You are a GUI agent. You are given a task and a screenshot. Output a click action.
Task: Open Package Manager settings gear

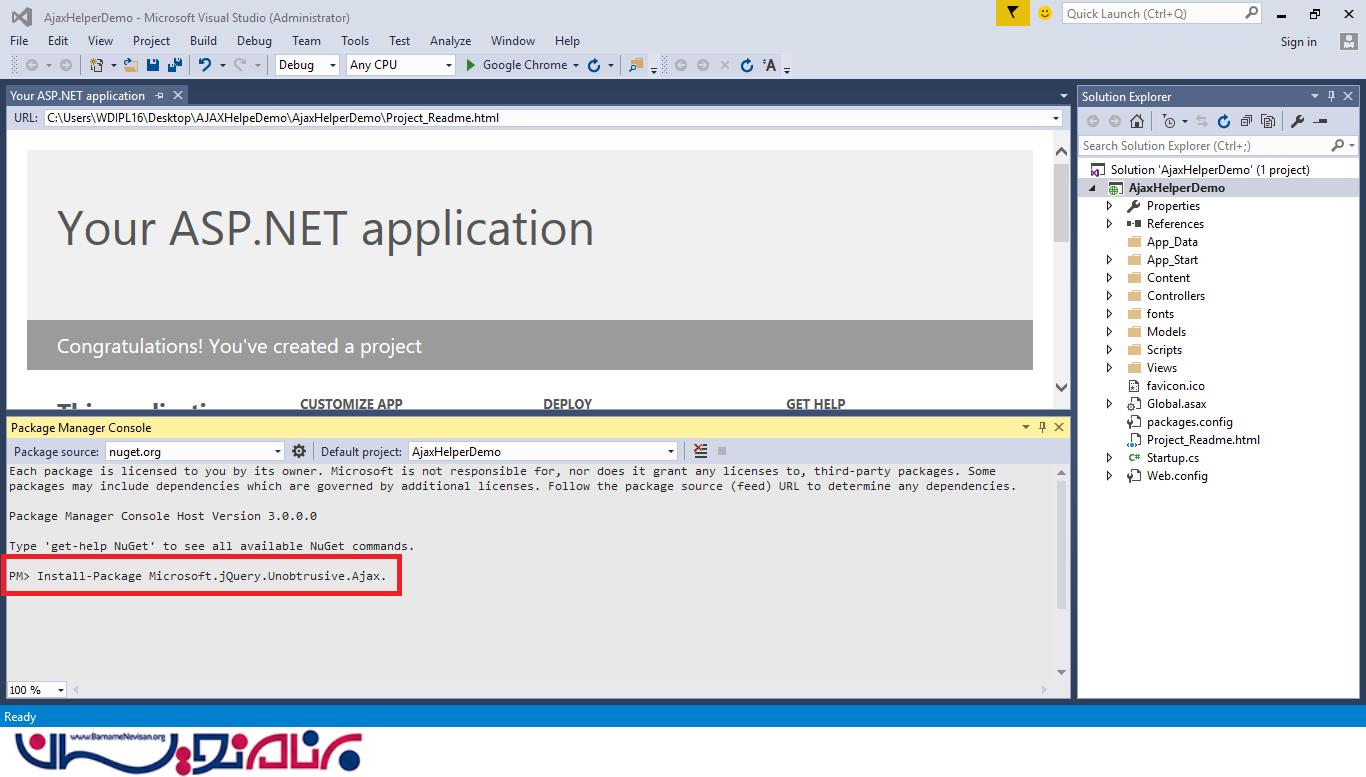click(x=298, y=451)
